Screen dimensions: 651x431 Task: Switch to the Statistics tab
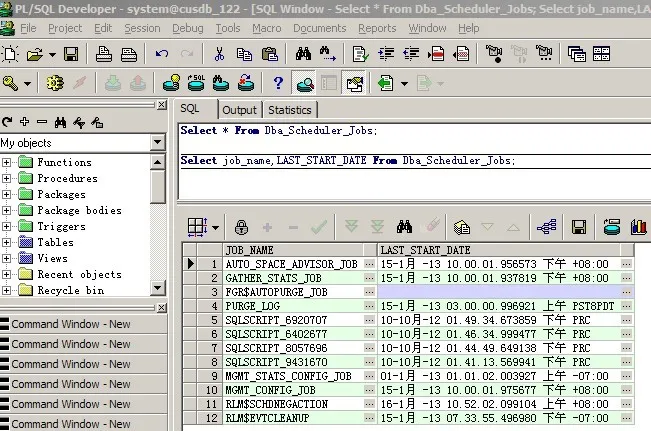(x=290, y=110)
